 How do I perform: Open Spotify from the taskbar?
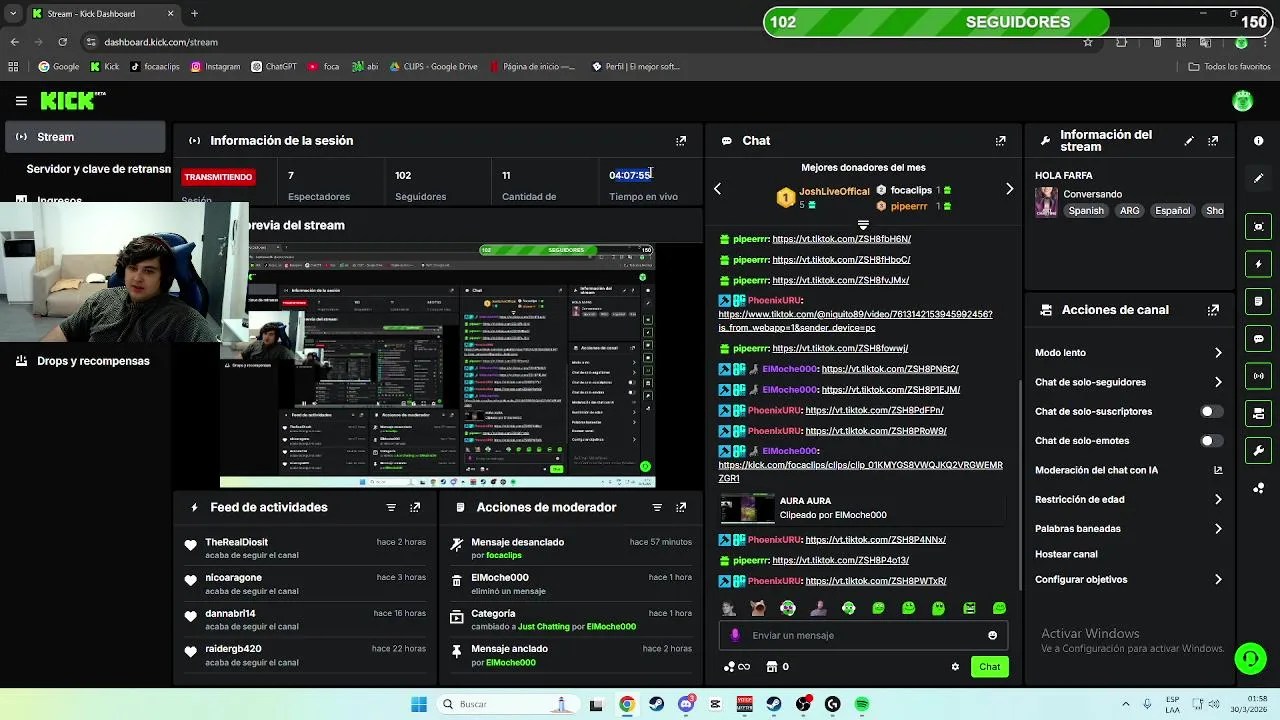click(862, 704)
